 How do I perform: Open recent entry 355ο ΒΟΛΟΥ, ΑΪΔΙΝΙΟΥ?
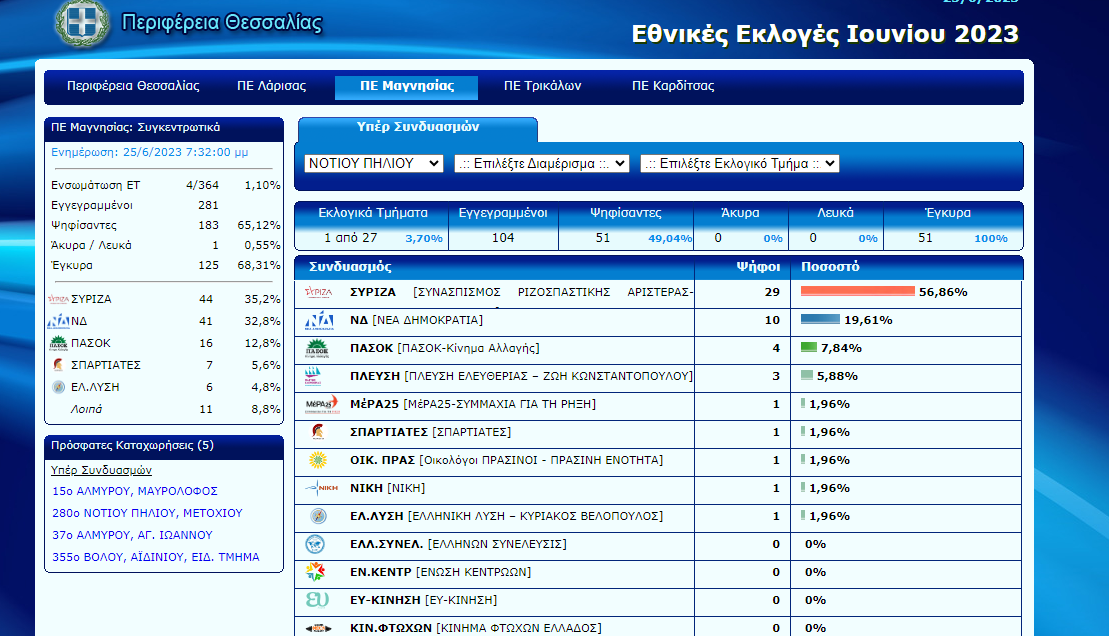(x=155, y=557)
